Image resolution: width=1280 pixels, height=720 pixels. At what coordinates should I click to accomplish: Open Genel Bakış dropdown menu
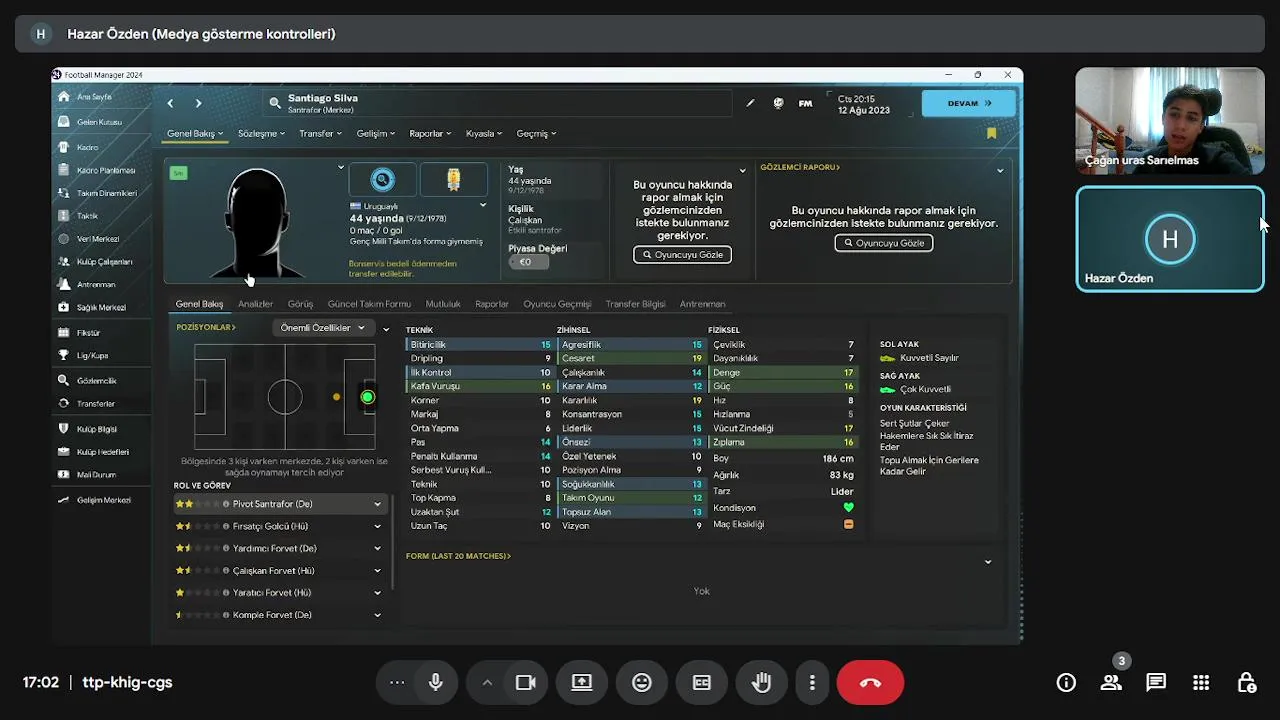(195, 133)
